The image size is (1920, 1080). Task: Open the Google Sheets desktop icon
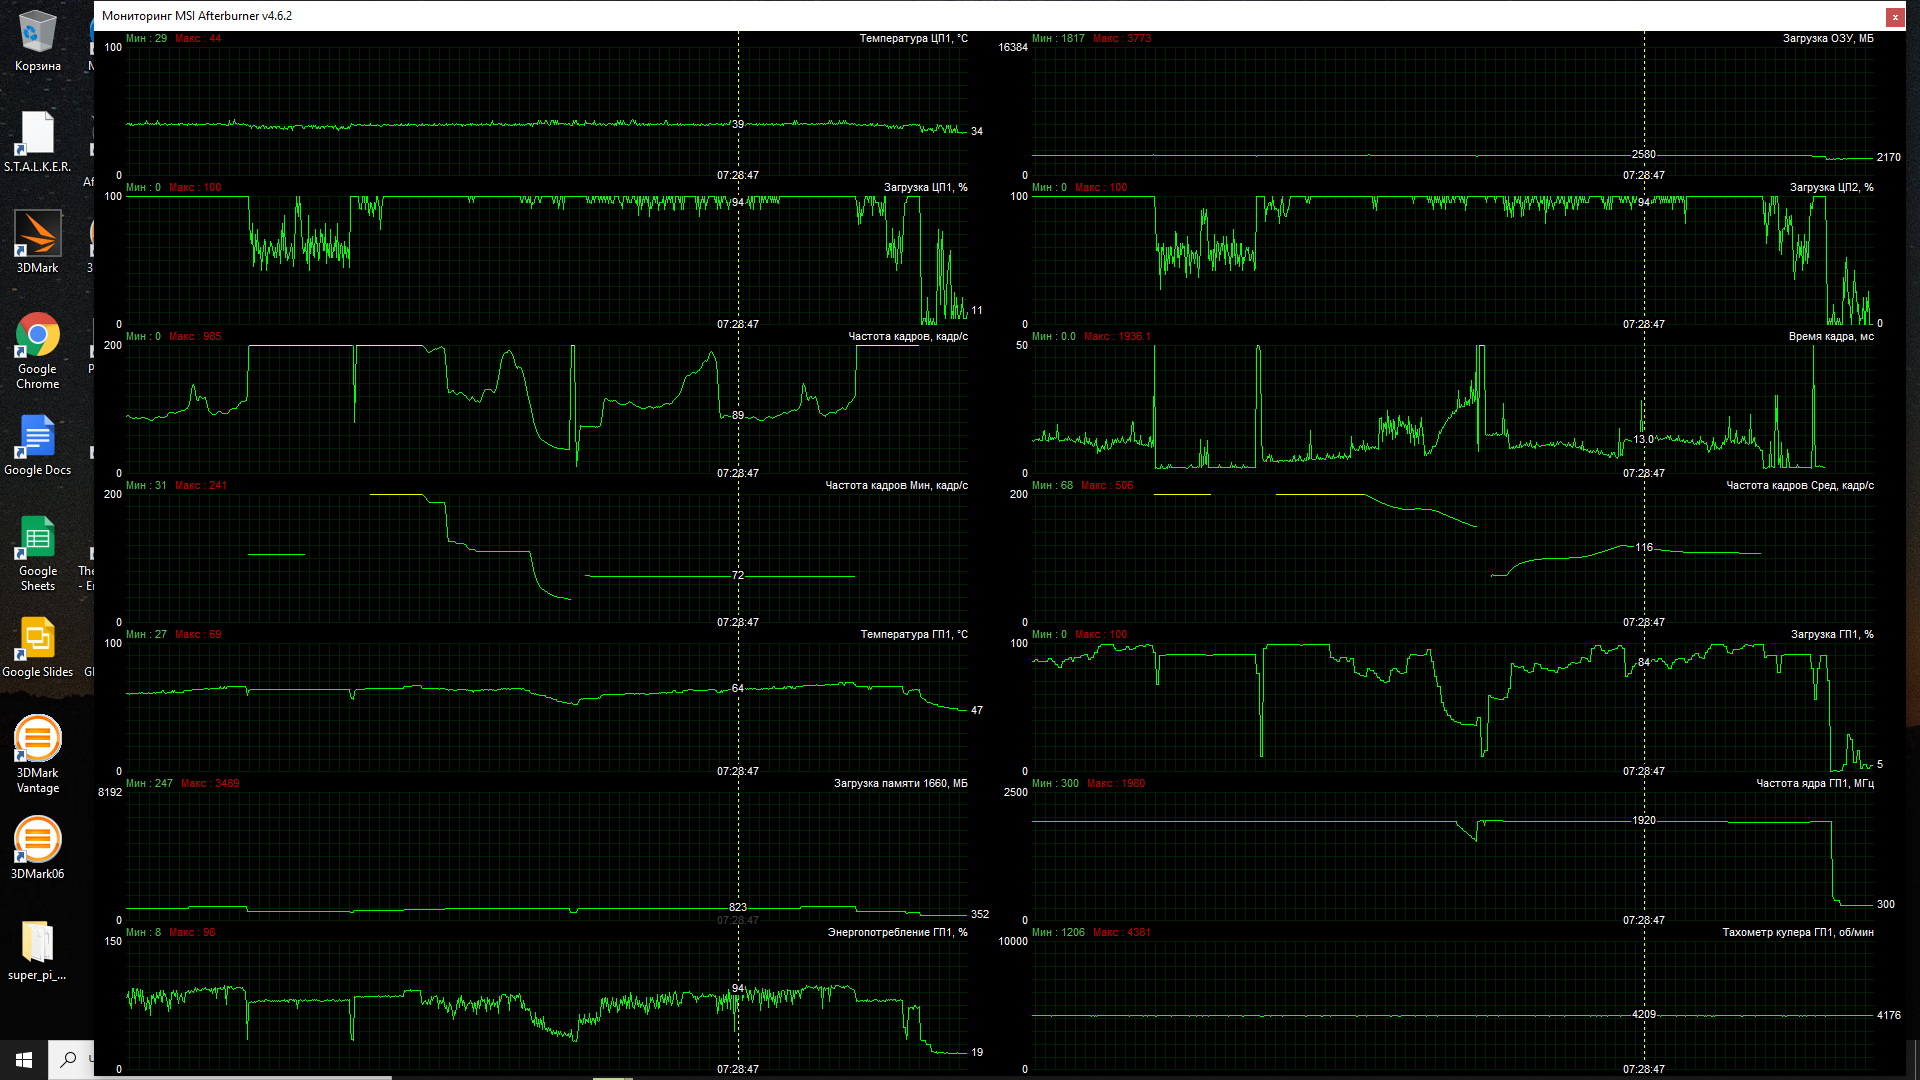click(x=37, y=538)
